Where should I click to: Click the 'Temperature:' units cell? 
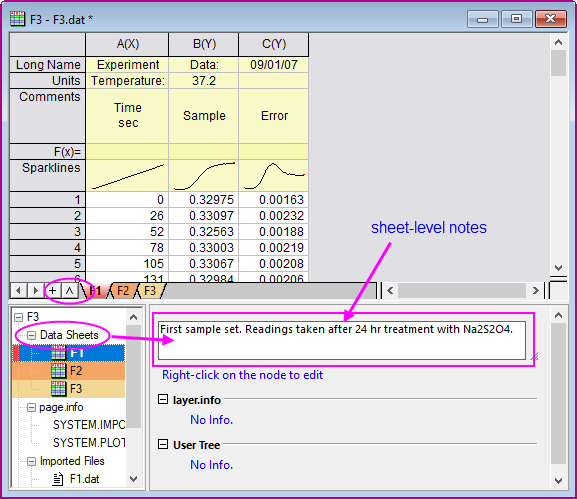tap(127, 81)
